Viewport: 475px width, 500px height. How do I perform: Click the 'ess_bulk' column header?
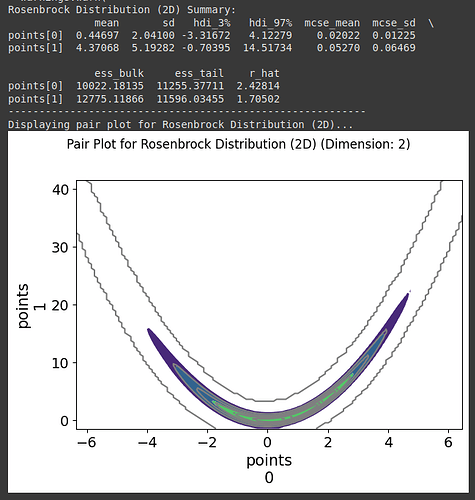(x=119, y=73)
